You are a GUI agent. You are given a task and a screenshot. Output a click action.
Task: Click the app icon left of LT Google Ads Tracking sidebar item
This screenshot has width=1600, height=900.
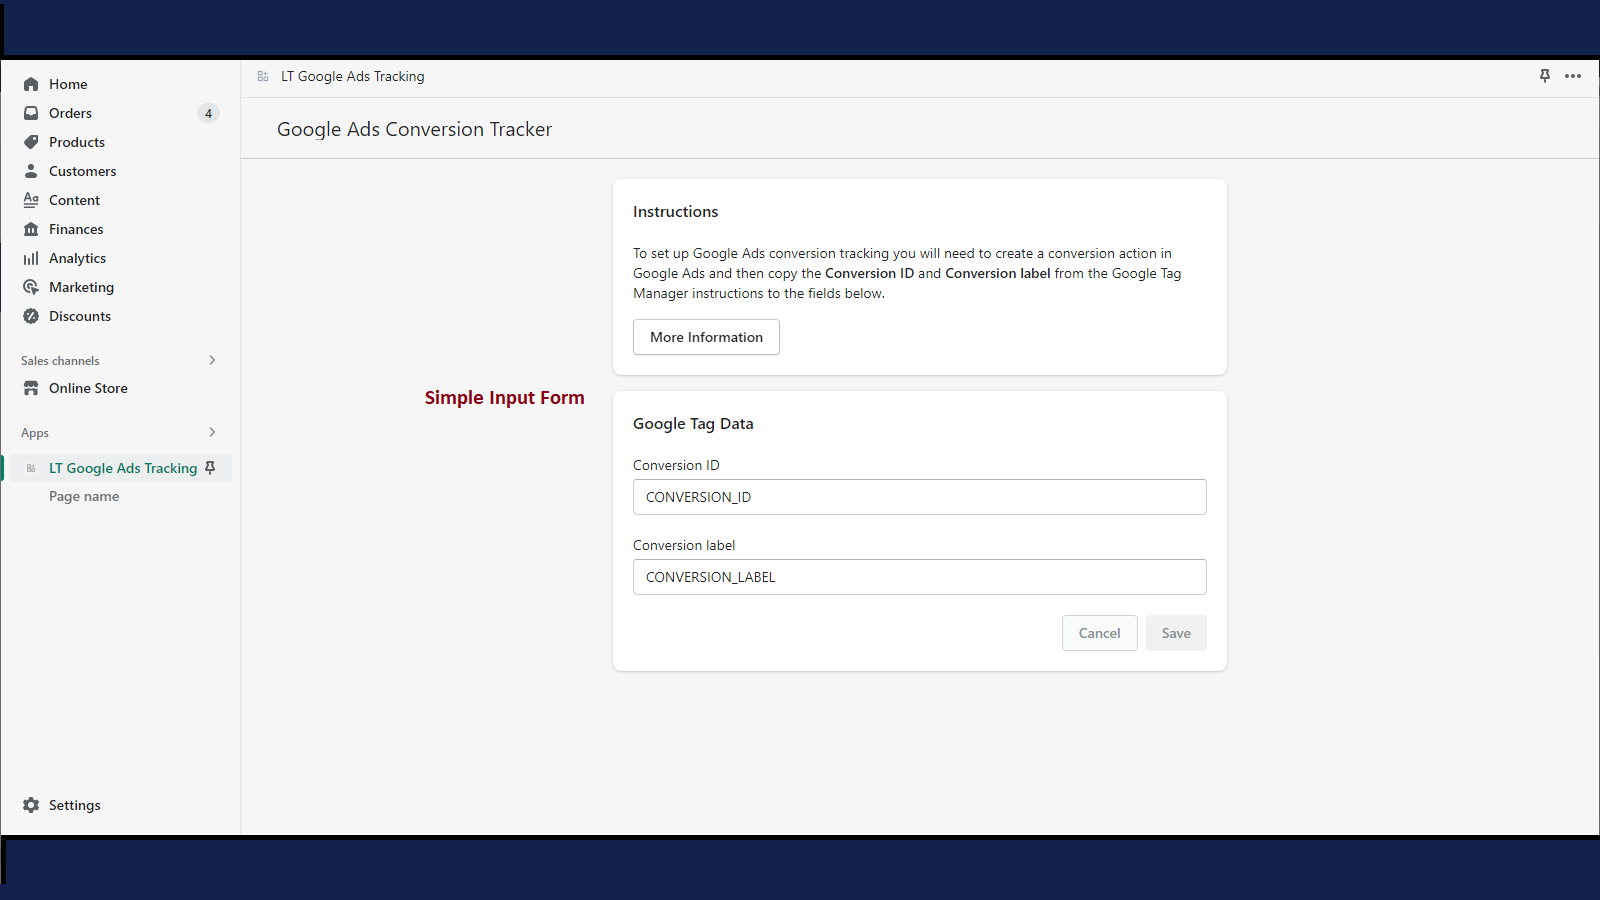coord(31,468)
